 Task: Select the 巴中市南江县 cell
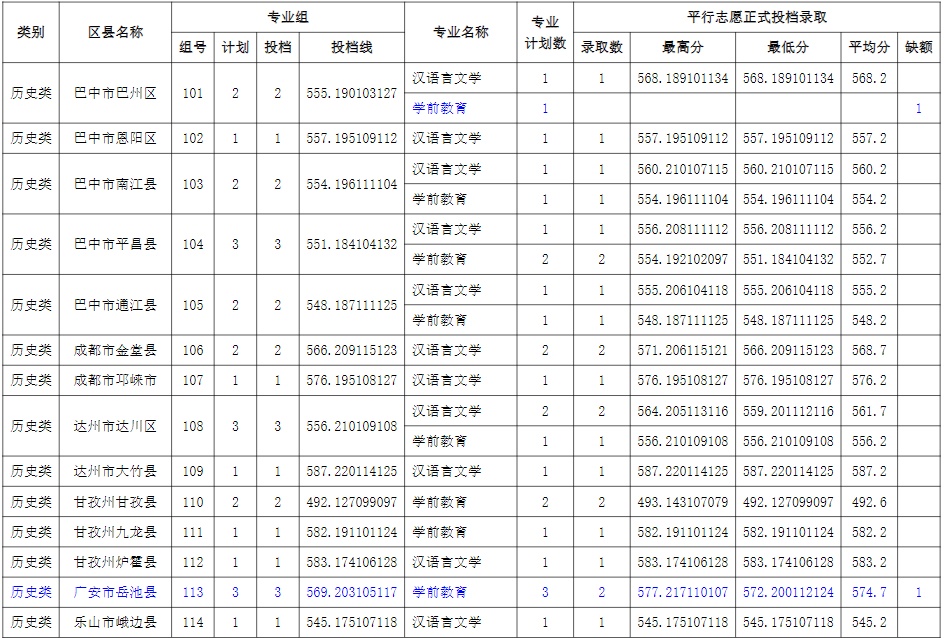116,184
